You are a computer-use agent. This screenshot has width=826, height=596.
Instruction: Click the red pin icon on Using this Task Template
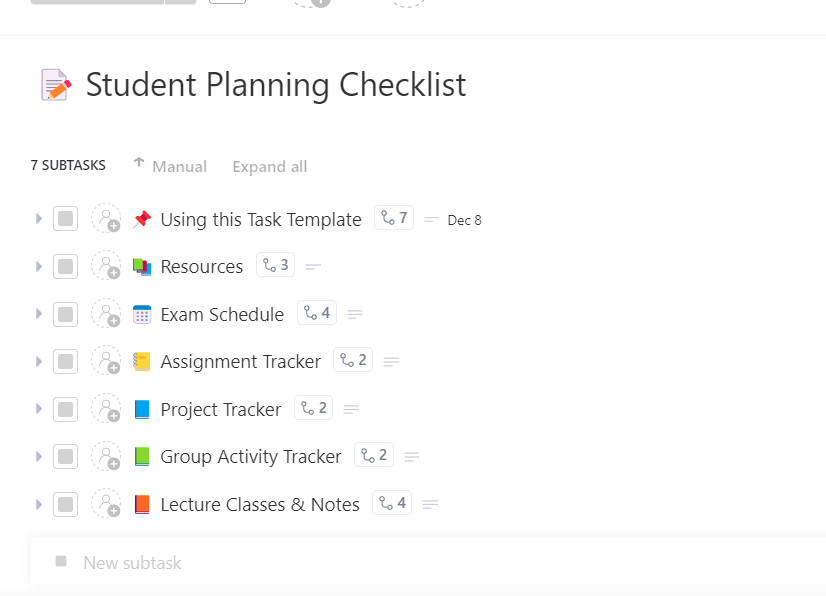141,219
